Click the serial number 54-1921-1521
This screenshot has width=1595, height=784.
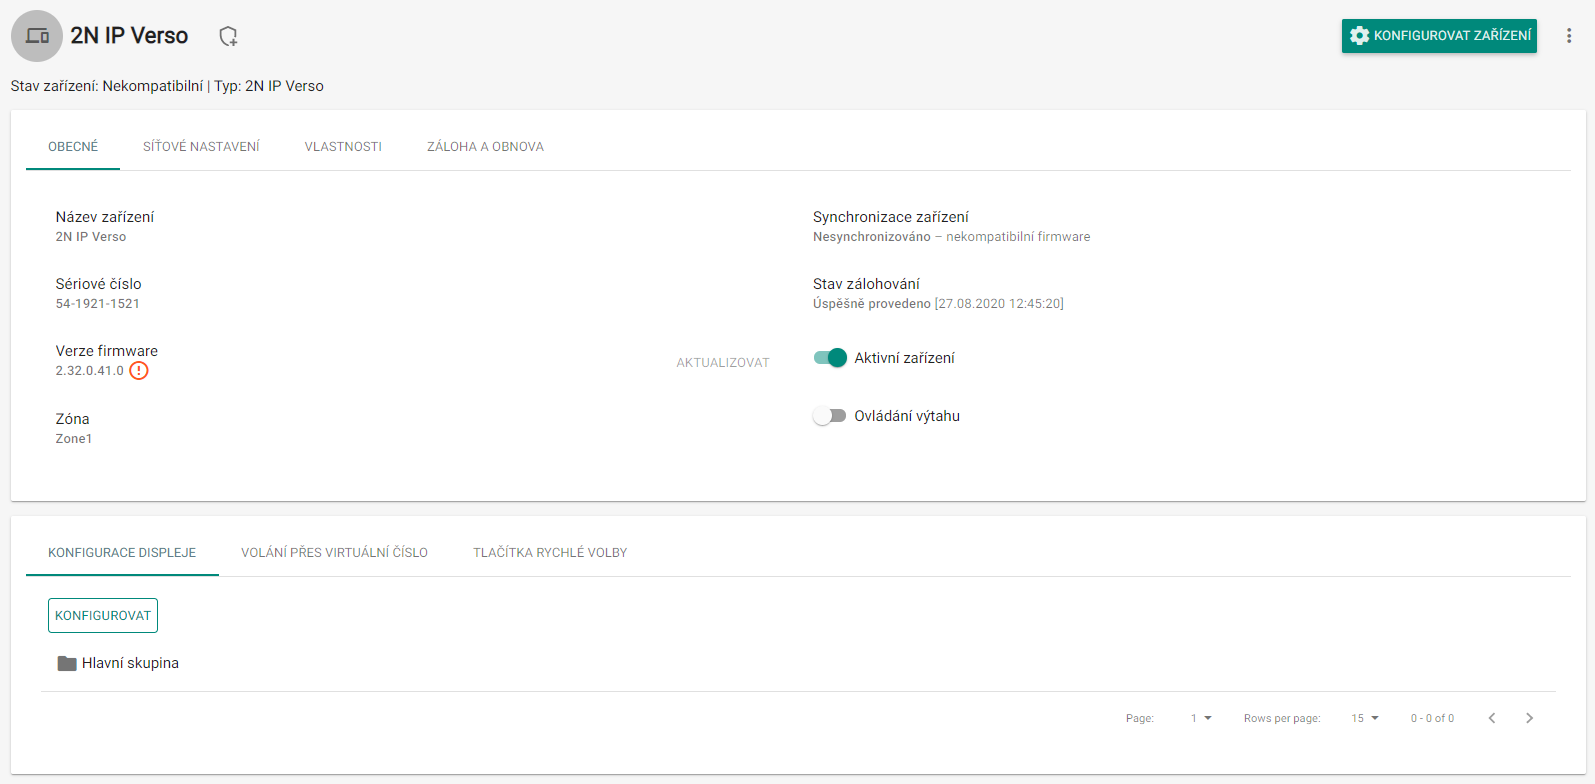click(98, 304)
